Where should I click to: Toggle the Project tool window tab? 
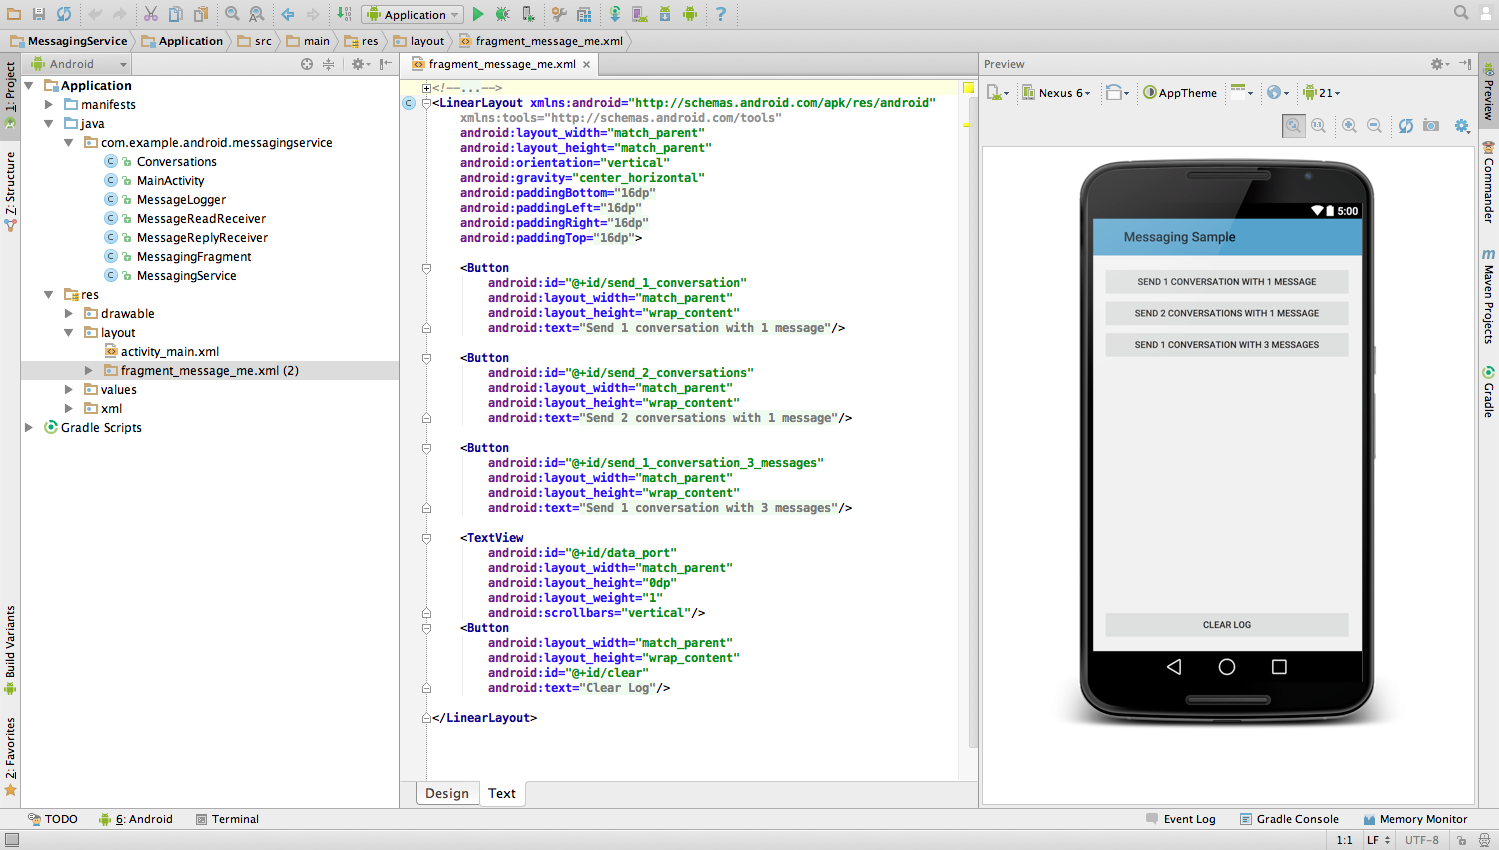click(x=10, y=94)
